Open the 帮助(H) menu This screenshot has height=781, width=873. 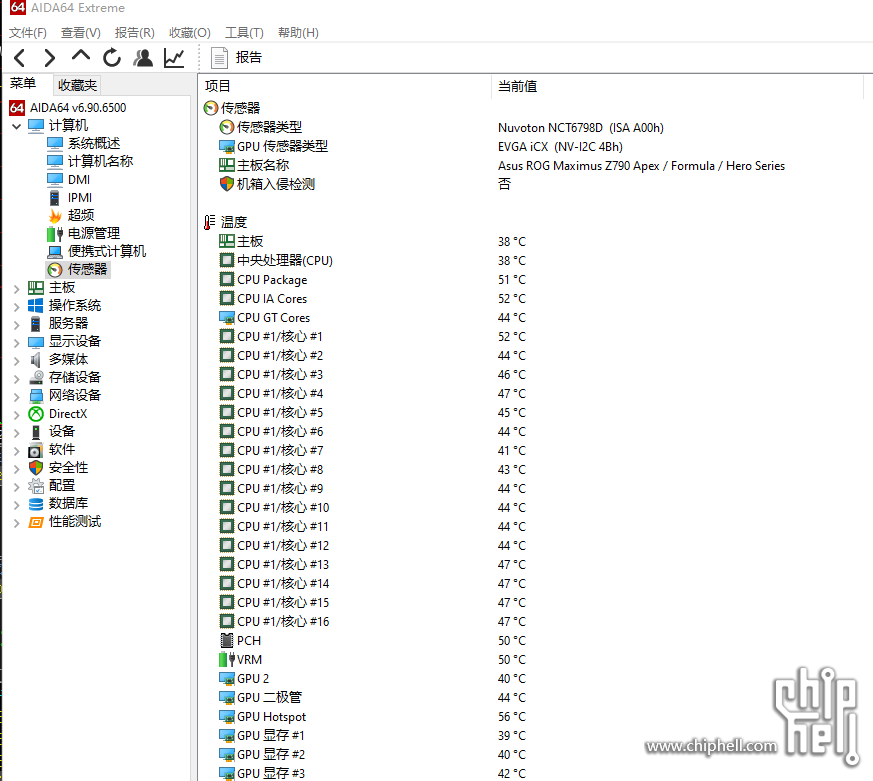tap(298, 33)
